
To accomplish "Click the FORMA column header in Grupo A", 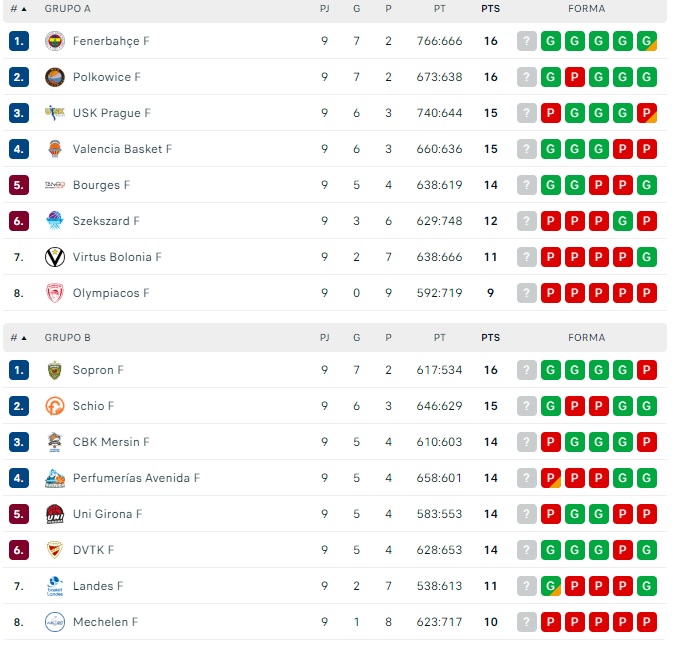I will click(x=587, y=8).
